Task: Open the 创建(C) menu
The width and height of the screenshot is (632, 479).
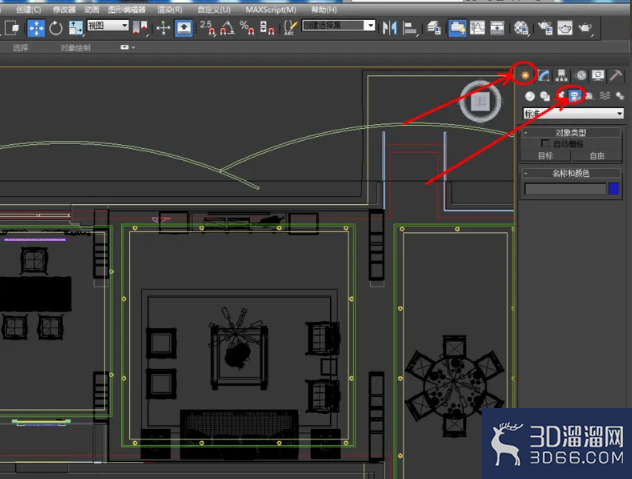Action: [x=29, y=9]
